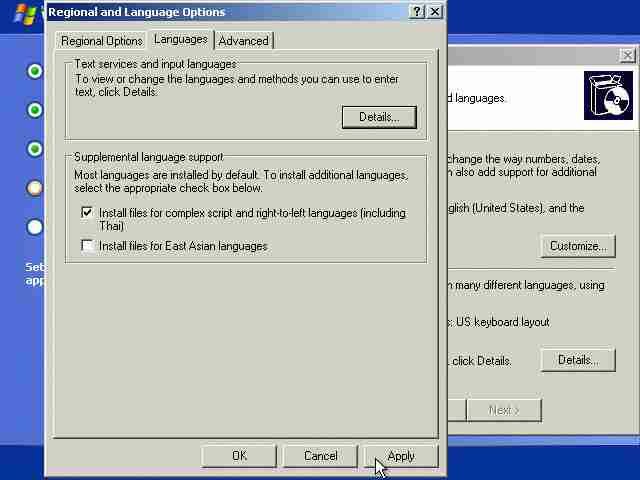Click the Windows XP logo in top-left corner
This screenshot has height=480, width=640.
[24, 14]
